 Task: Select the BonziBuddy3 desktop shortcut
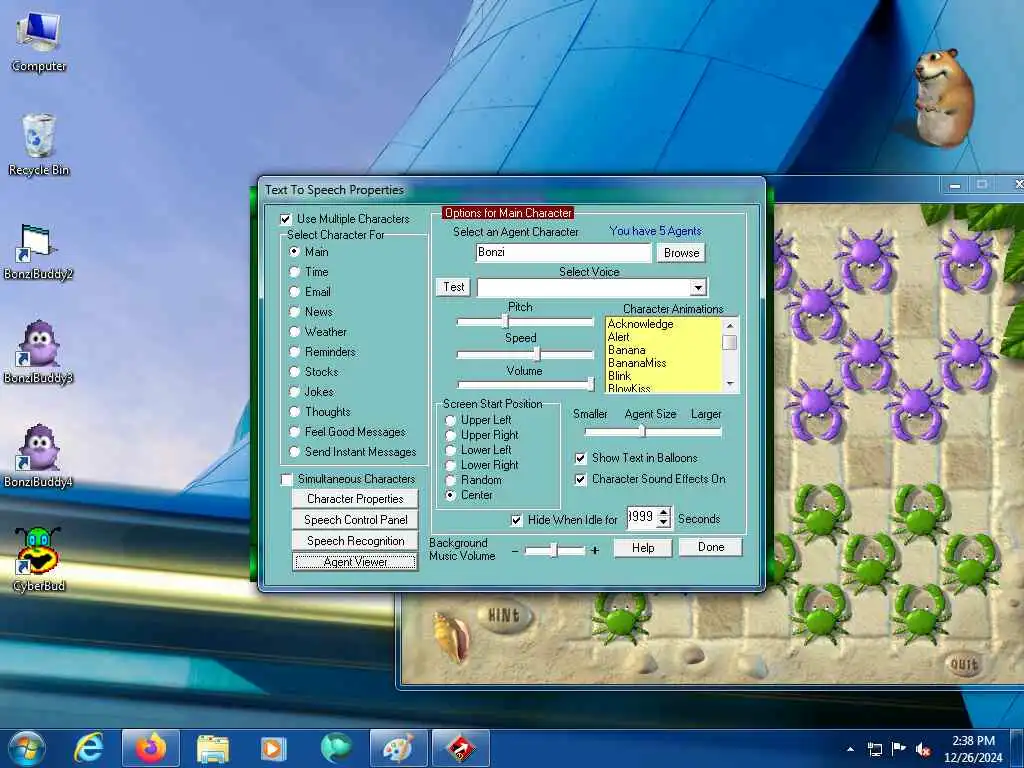pyautogui.click(x=39, y=353)
